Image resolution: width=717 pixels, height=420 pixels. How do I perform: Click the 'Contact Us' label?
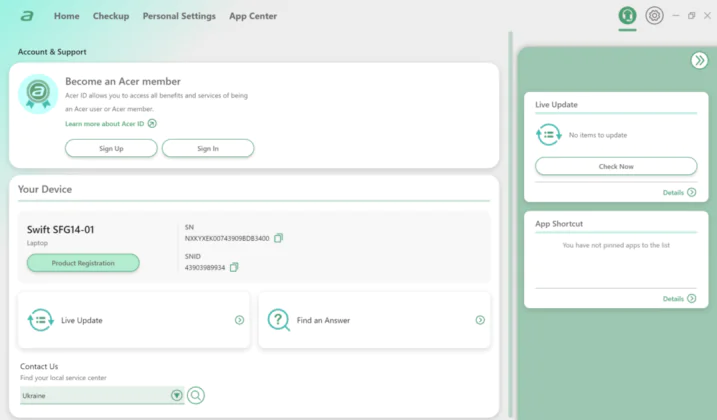(39, 366)
